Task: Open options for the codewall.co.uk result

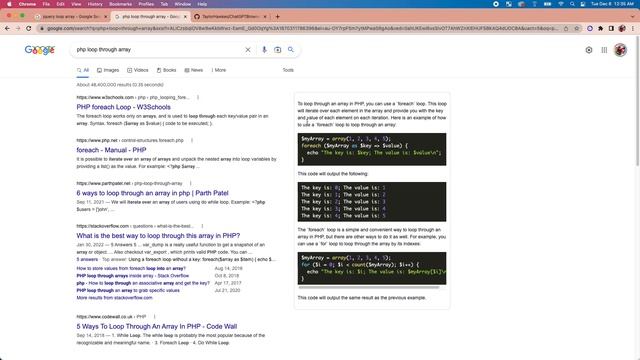Action: [x=154, y=316]
